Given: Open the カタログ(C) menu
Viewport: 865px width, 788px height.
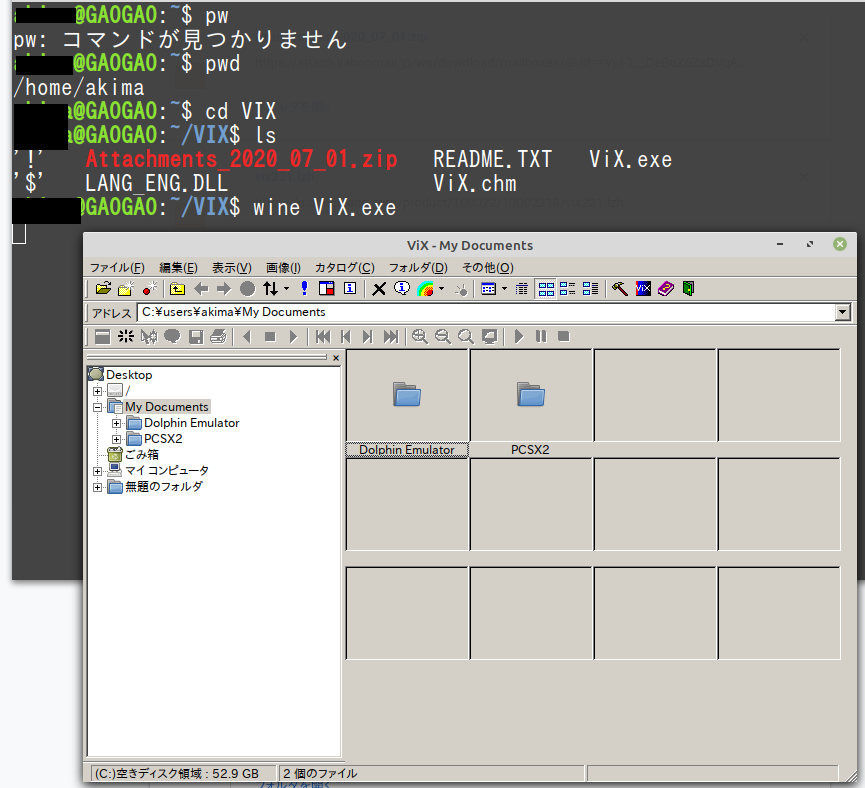Looking at the screenshot, I should [344, 268].
